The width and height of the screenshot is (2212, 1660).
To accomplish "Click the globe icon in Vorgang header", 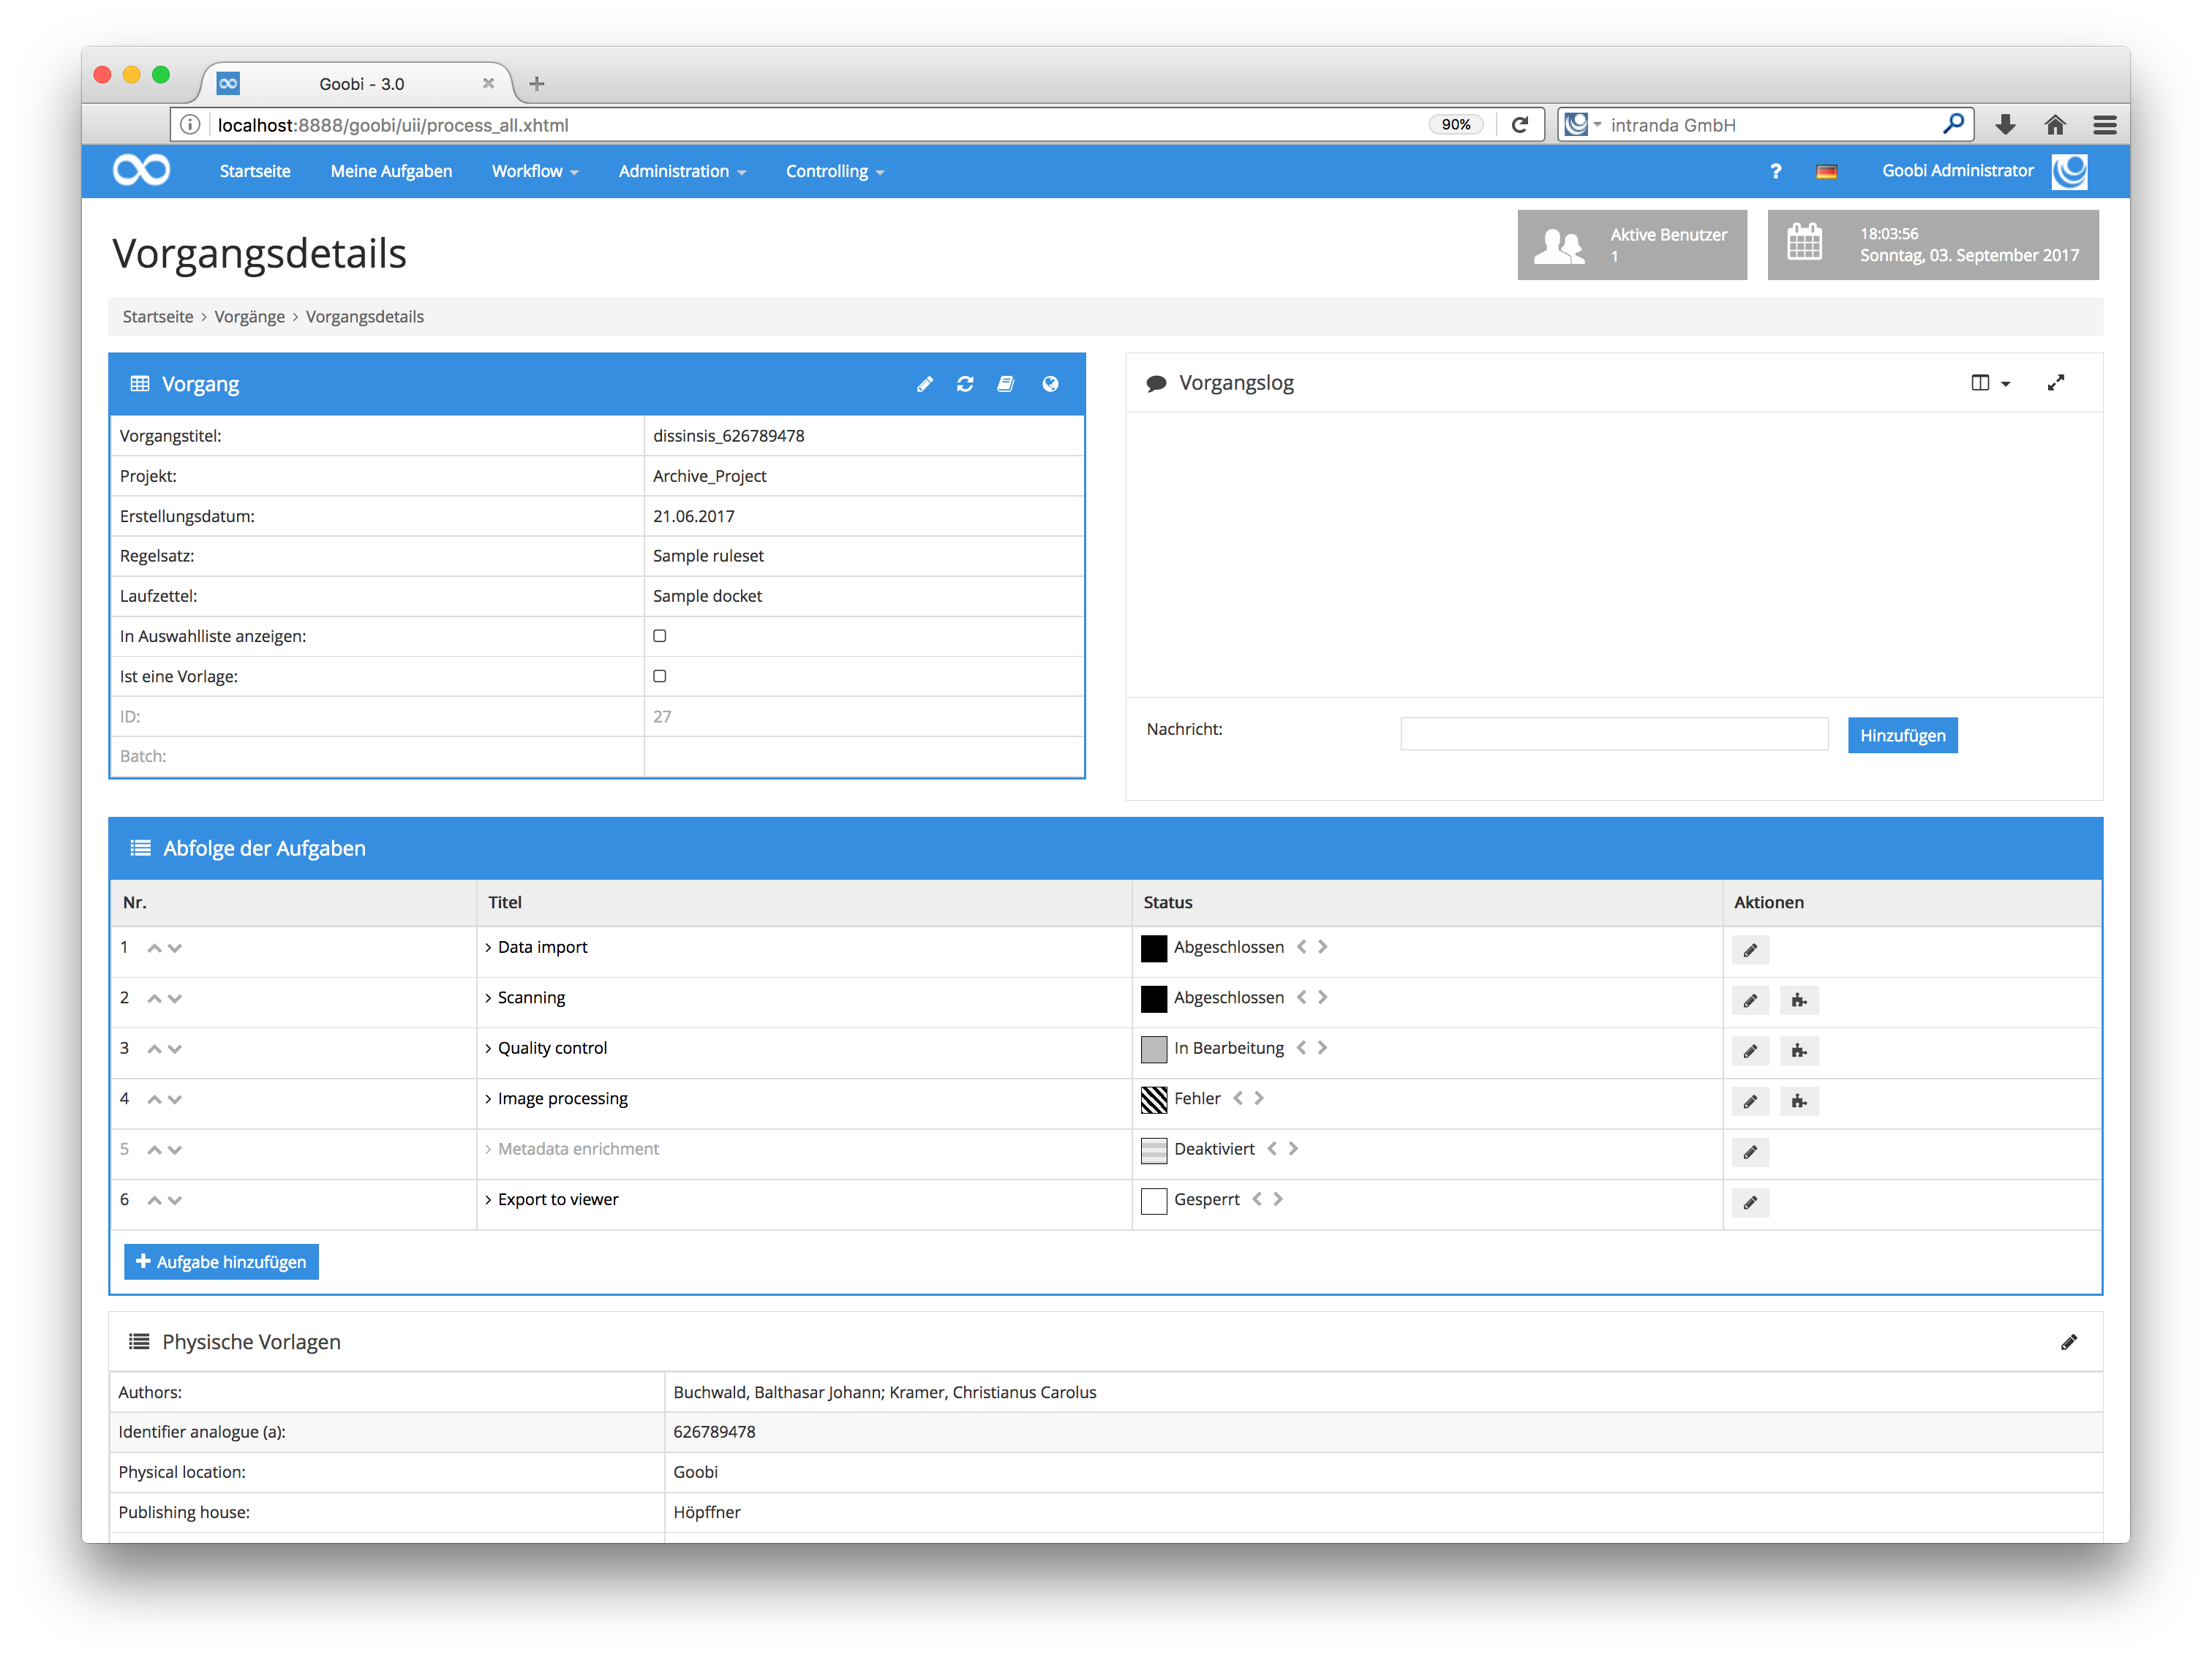I will pyautogui.click(x=1050, y=384).
